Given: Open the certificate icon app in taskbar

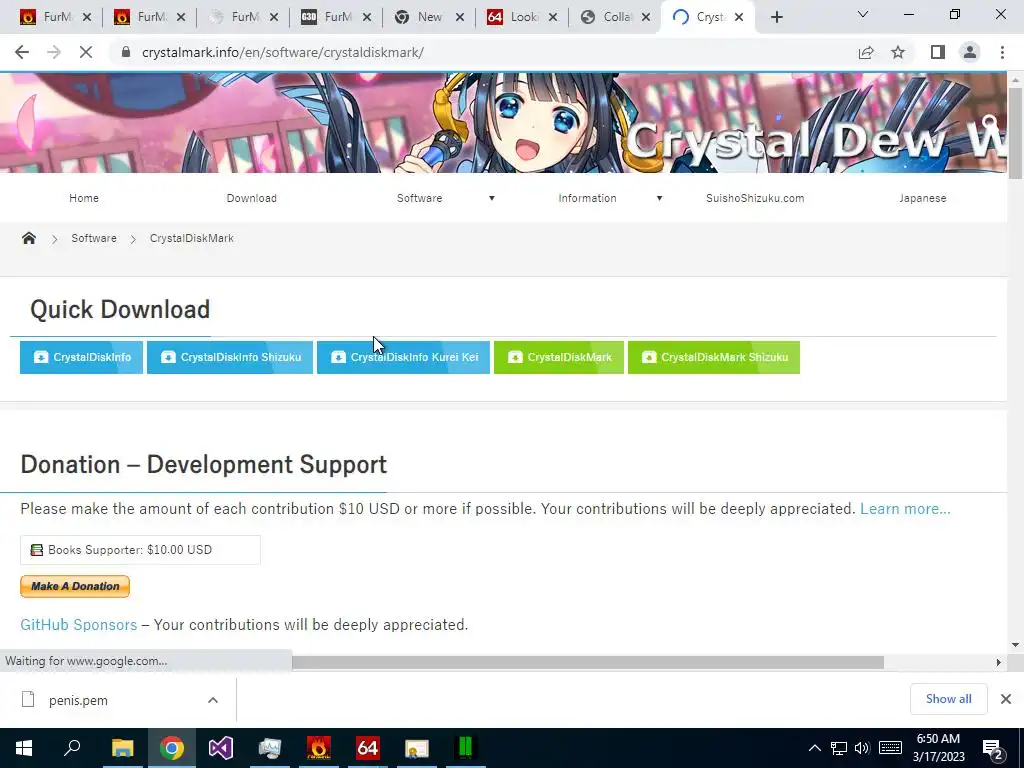Looking at the screenshot, I should pyautogui.click(x=417, y=748).
